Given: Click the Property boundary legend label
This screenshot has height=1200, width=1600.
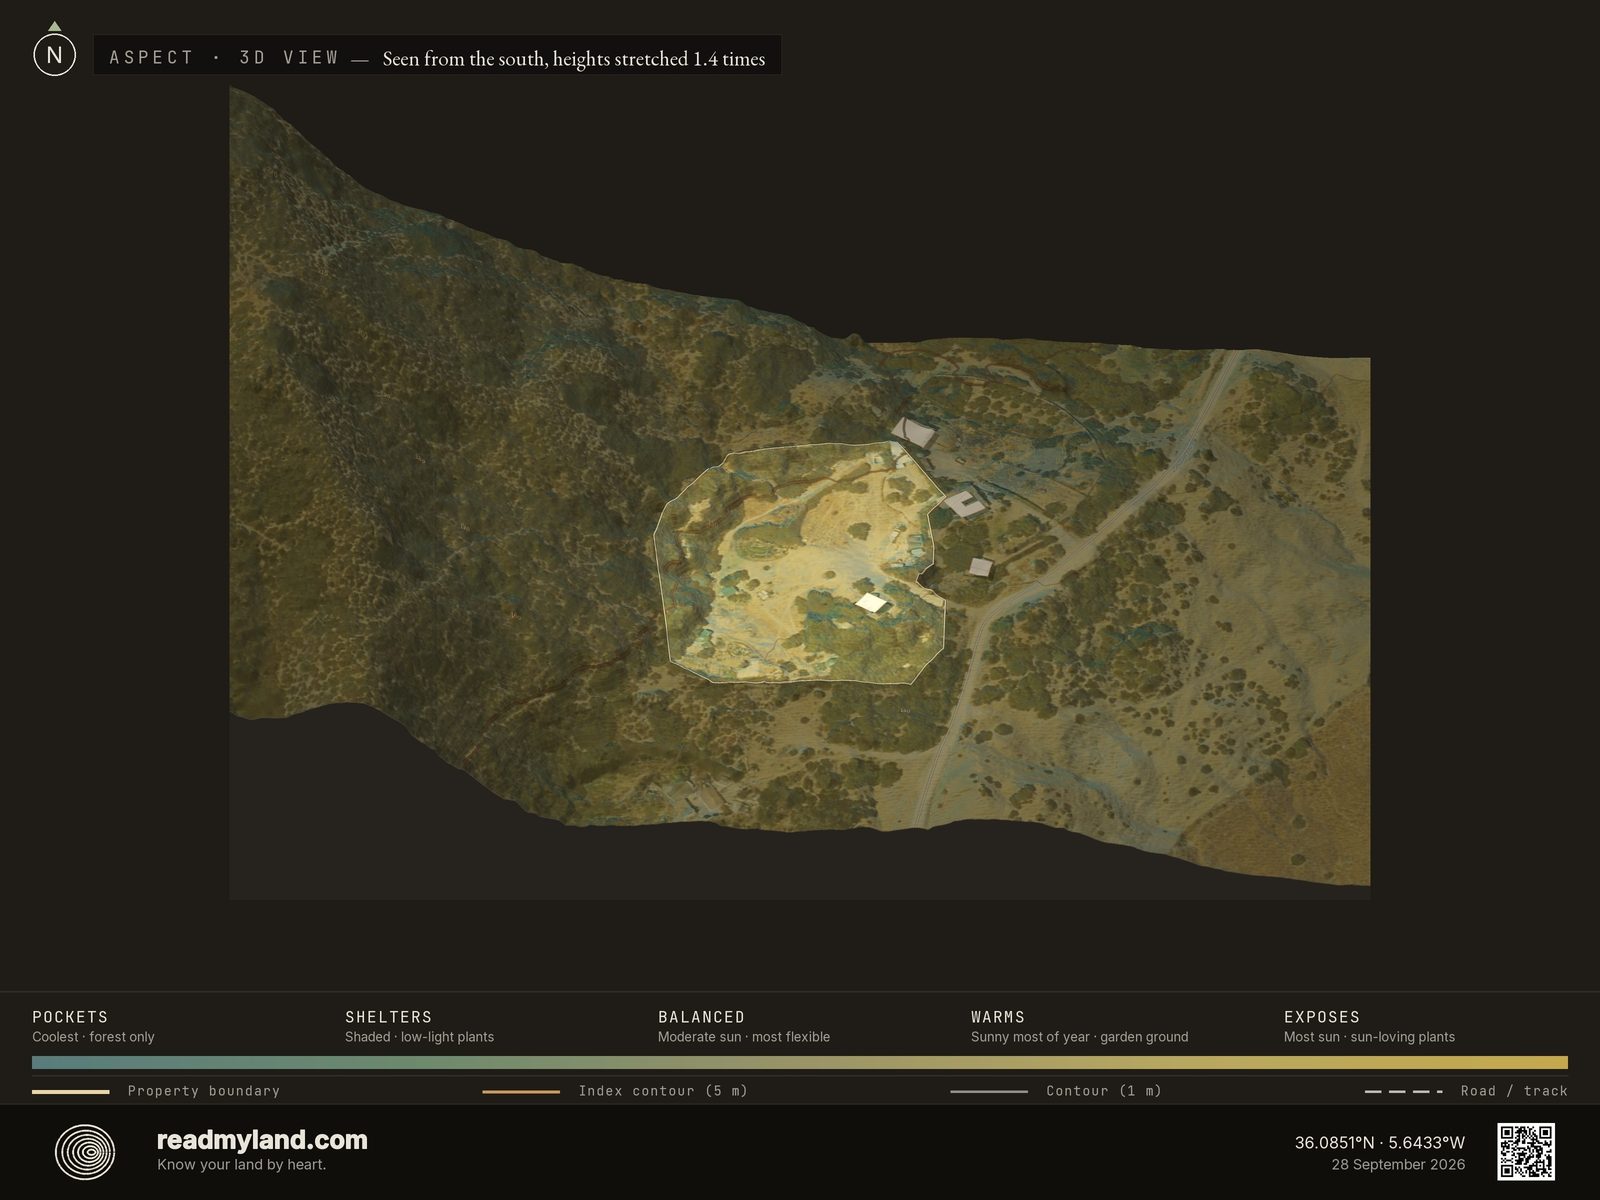Looking at the screenshot, I should click(x=204, y=1091).
